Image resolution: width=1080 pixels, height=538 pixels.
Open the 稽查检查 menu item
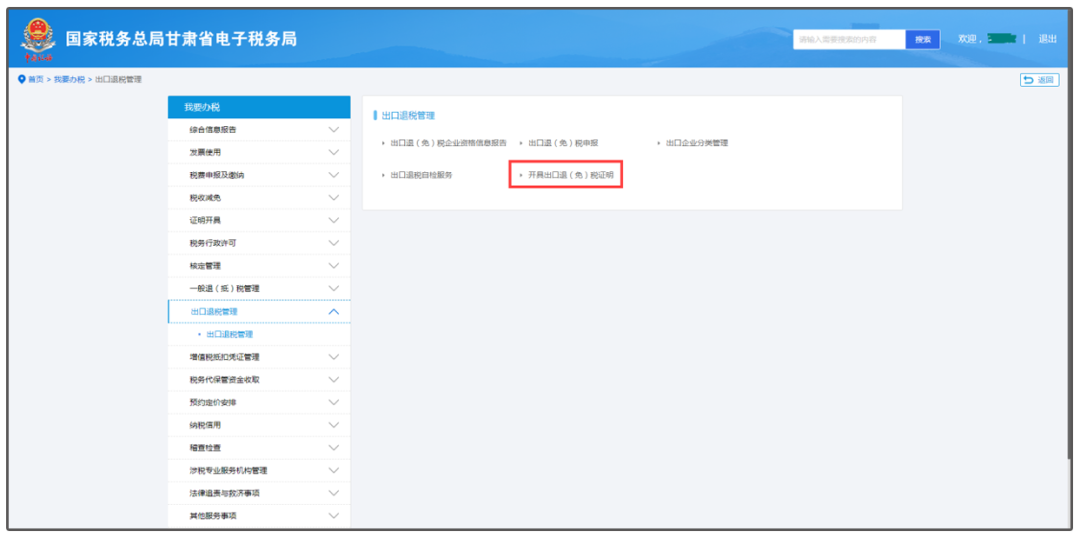point(259,448)
